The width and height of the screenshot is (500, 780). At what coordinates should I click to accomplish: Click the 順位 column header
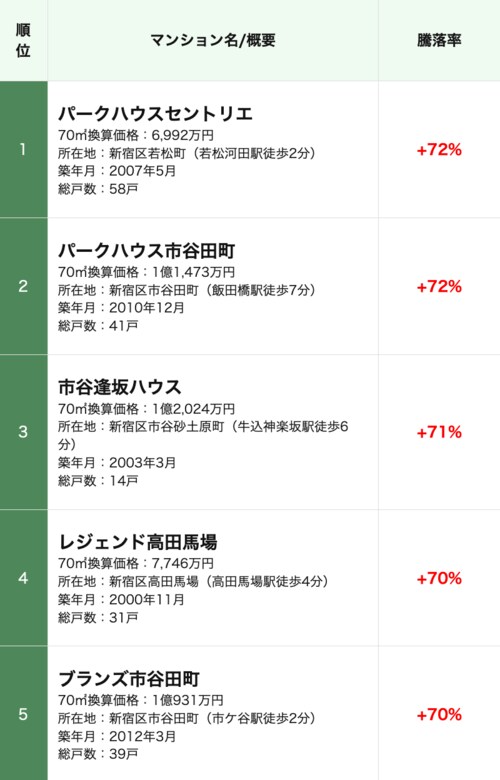point(23,40)
